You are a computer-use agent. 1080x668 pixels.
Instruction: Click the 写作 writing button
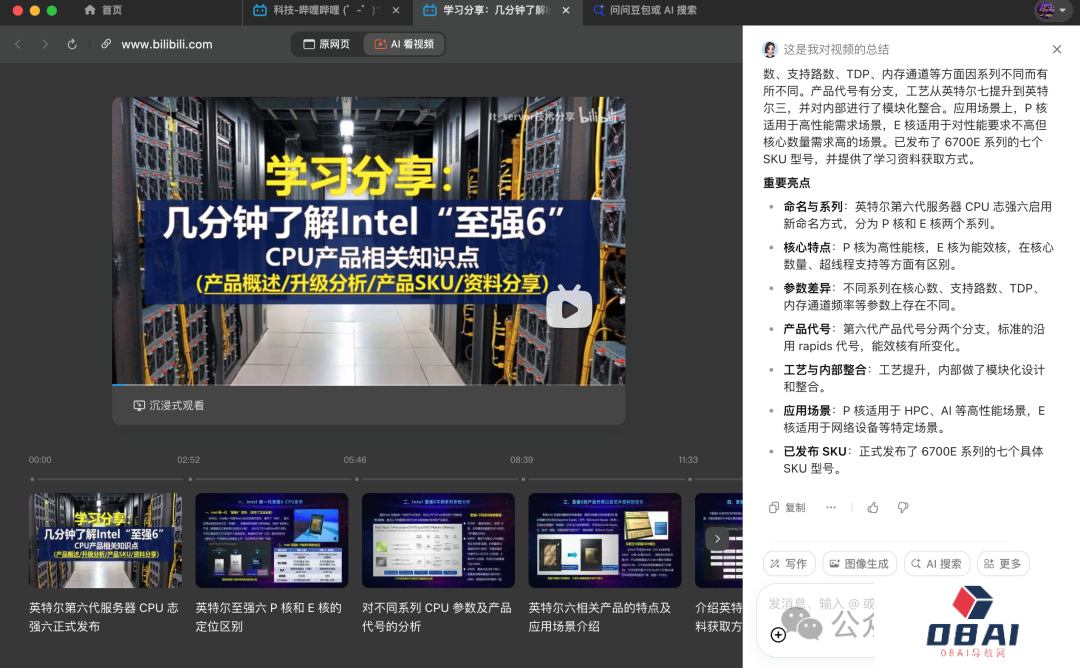(x=788, y=563)
